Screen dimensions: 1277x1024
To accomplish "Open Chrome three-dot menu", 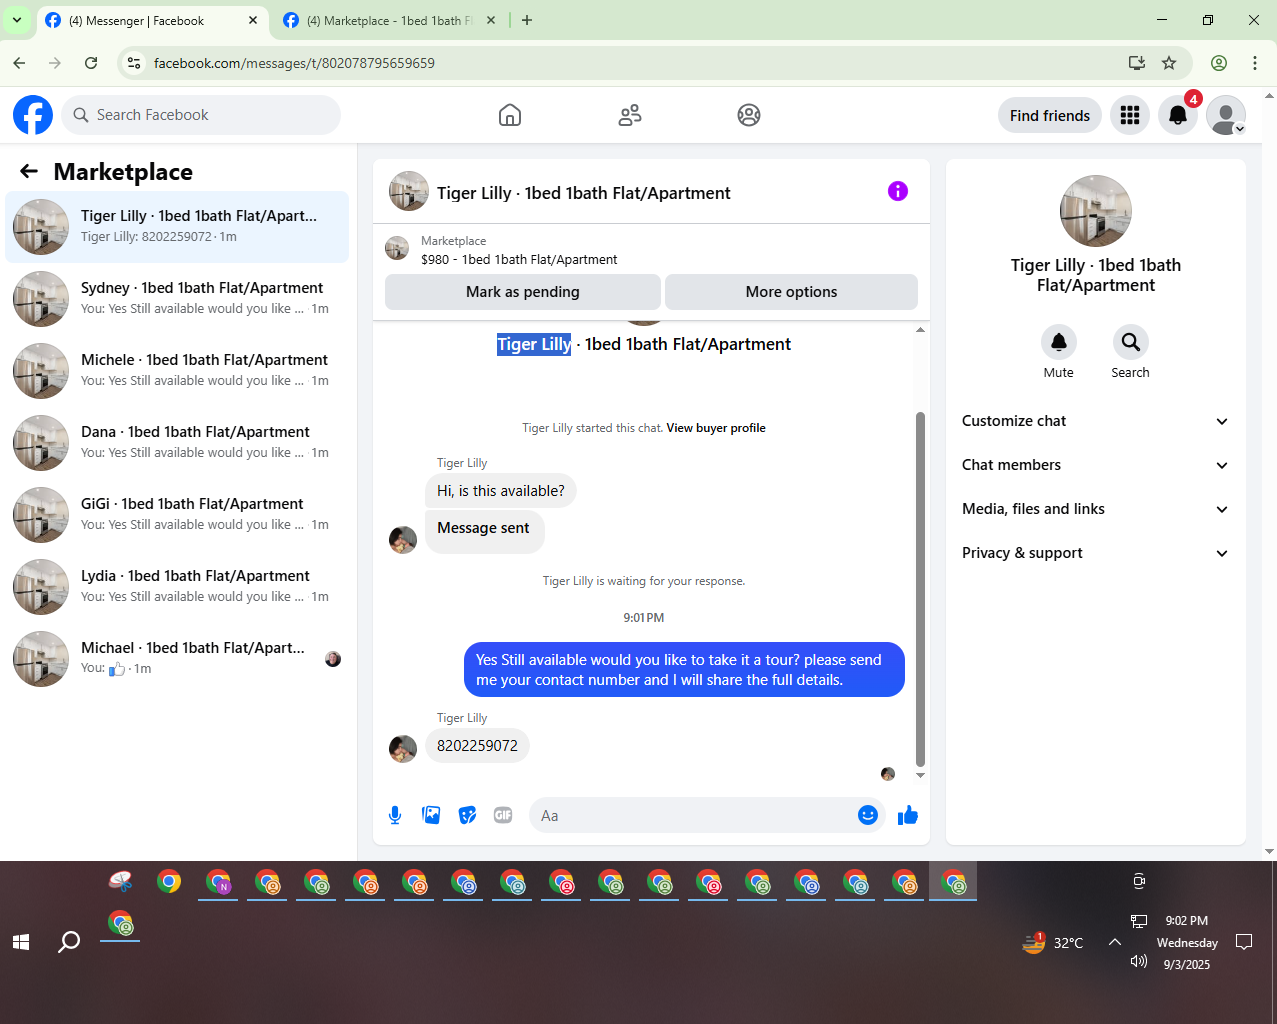I will 1255,63.
